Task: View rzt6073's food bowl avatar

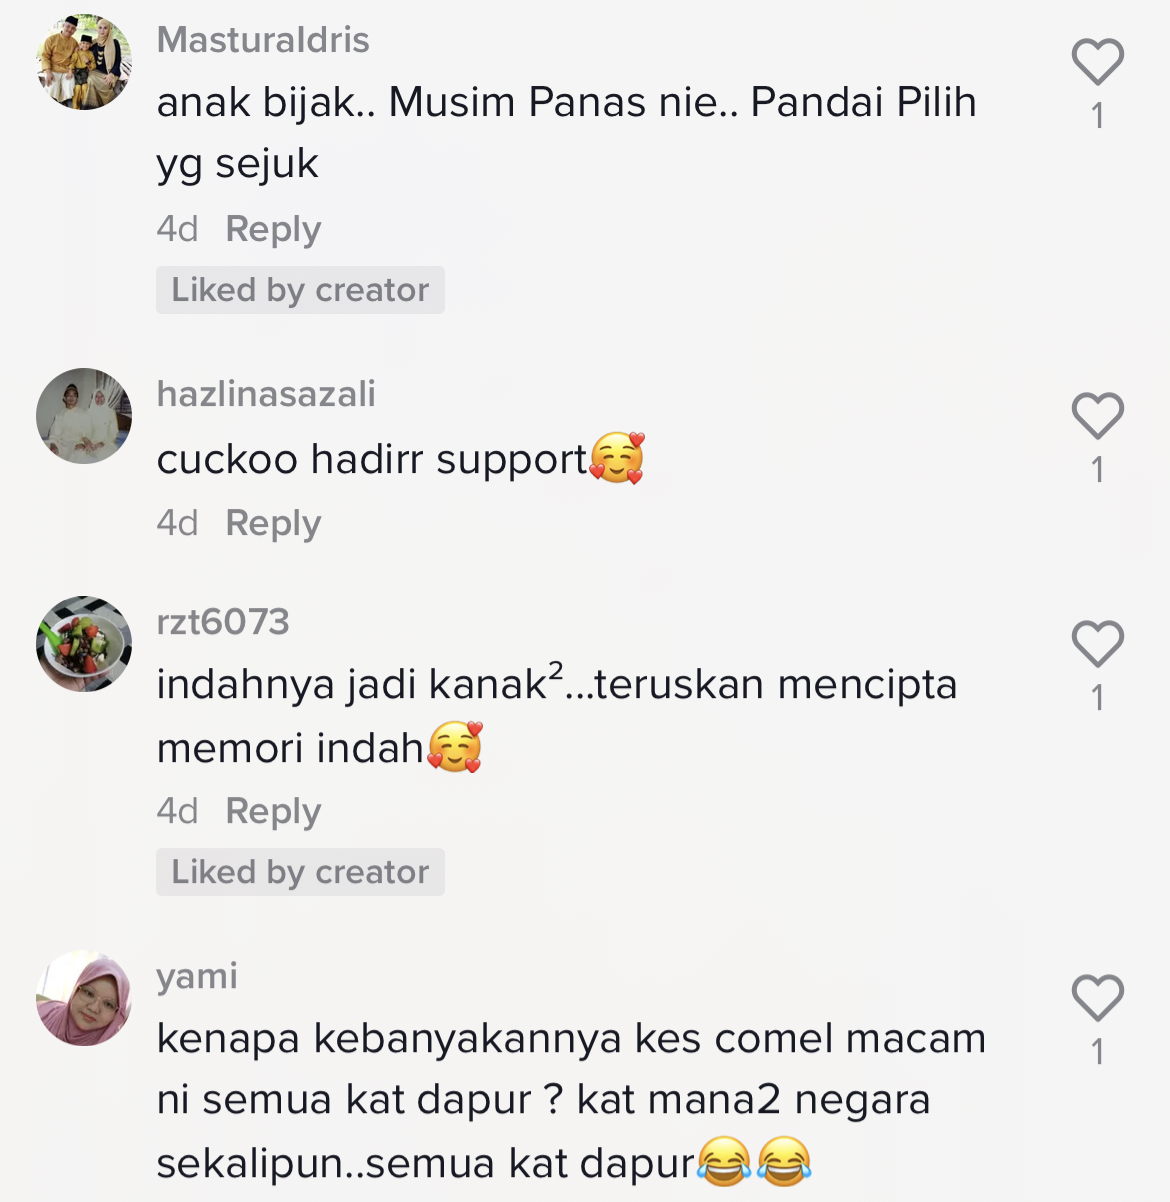Action: tap(84, 644)
